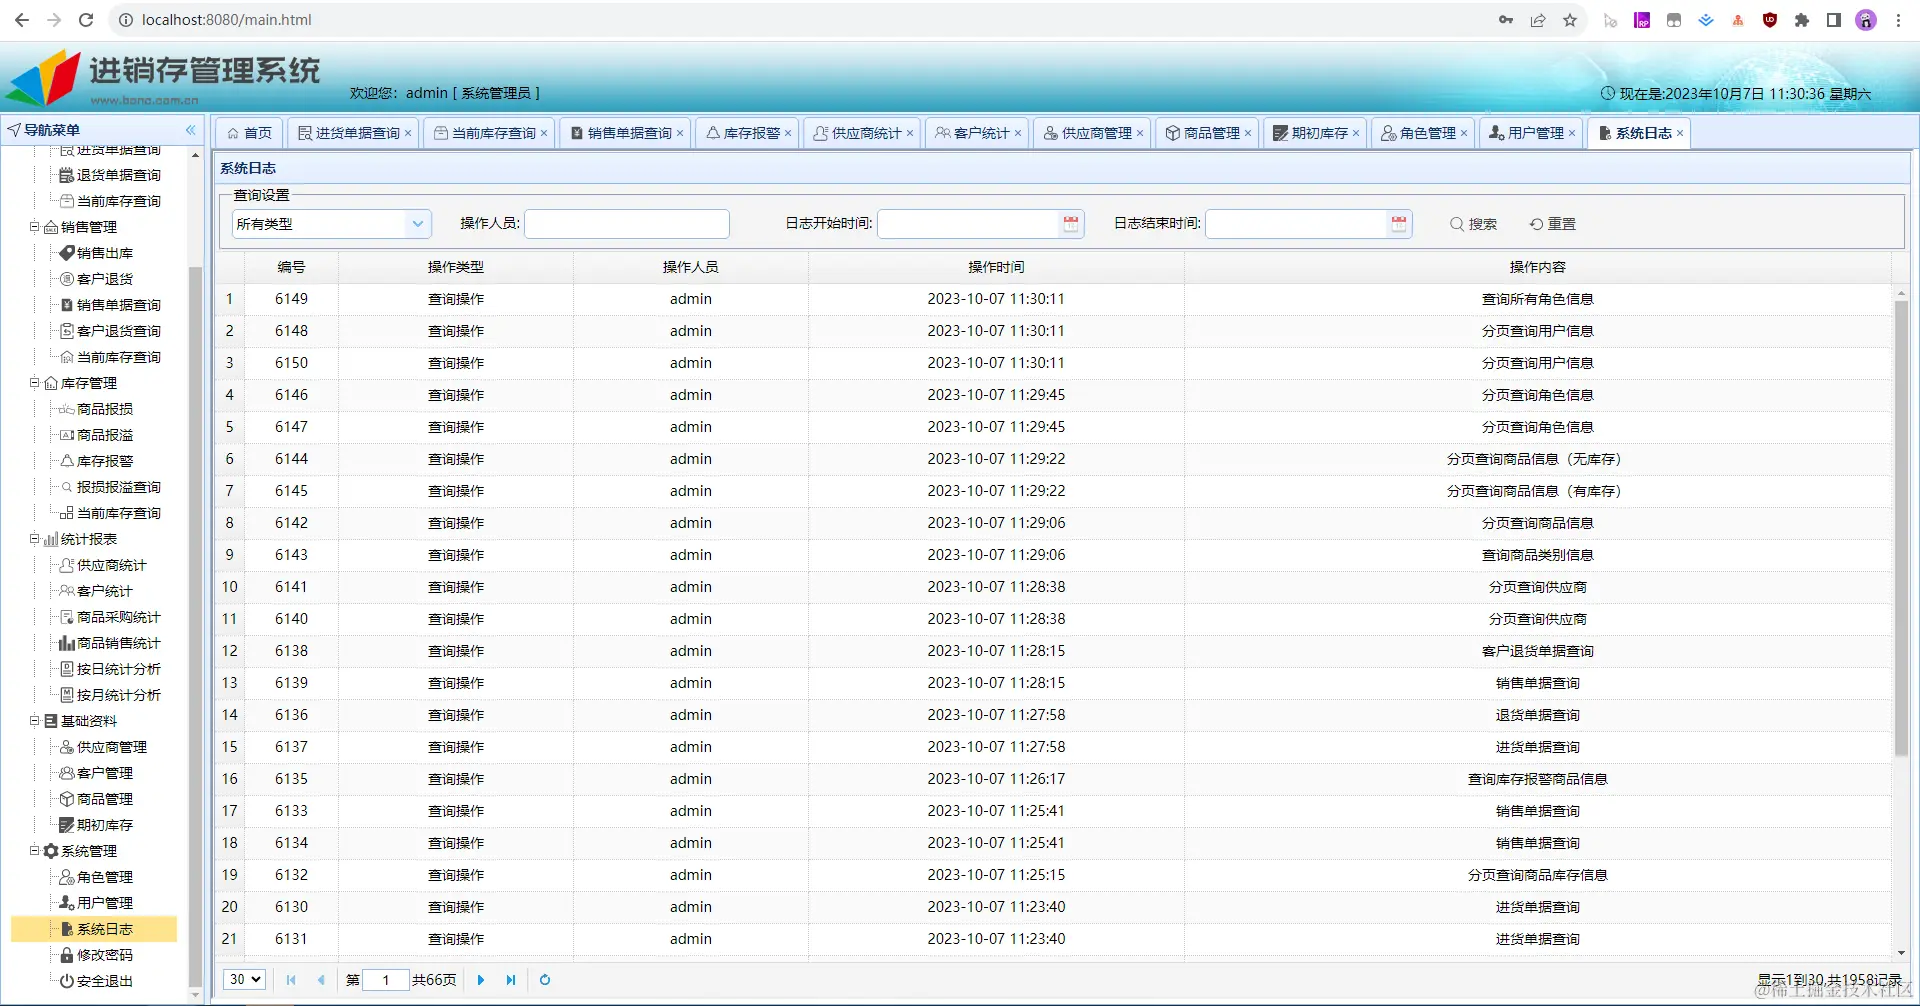
Task: Click the 操作内容 column header
Action: [x=1538, y=267]
